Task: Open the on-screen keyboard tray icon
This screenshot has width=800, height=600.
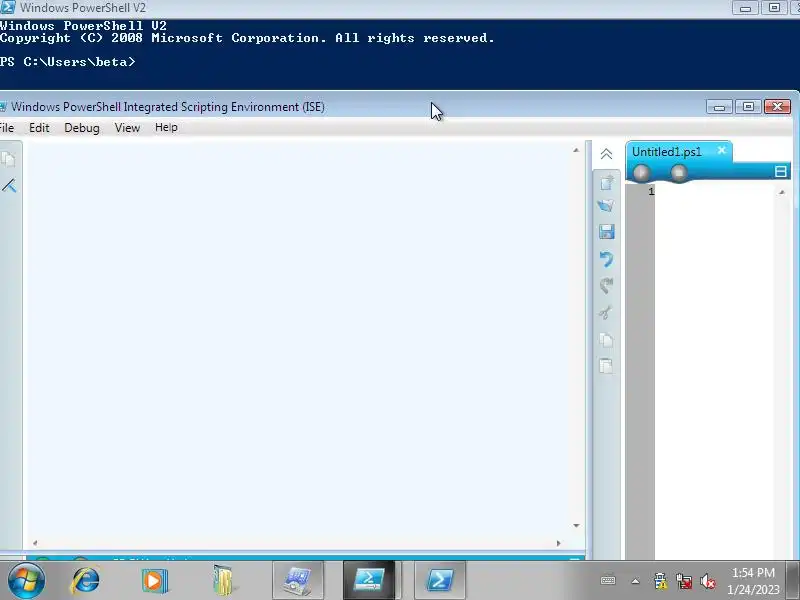Action: pos(608,580)
